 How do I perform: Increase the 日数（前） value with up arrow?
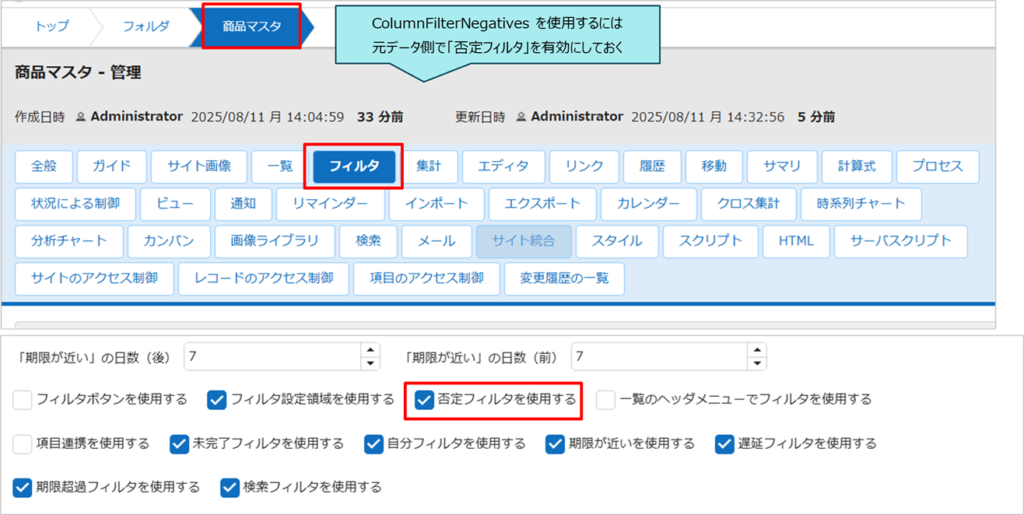(758, 351)
